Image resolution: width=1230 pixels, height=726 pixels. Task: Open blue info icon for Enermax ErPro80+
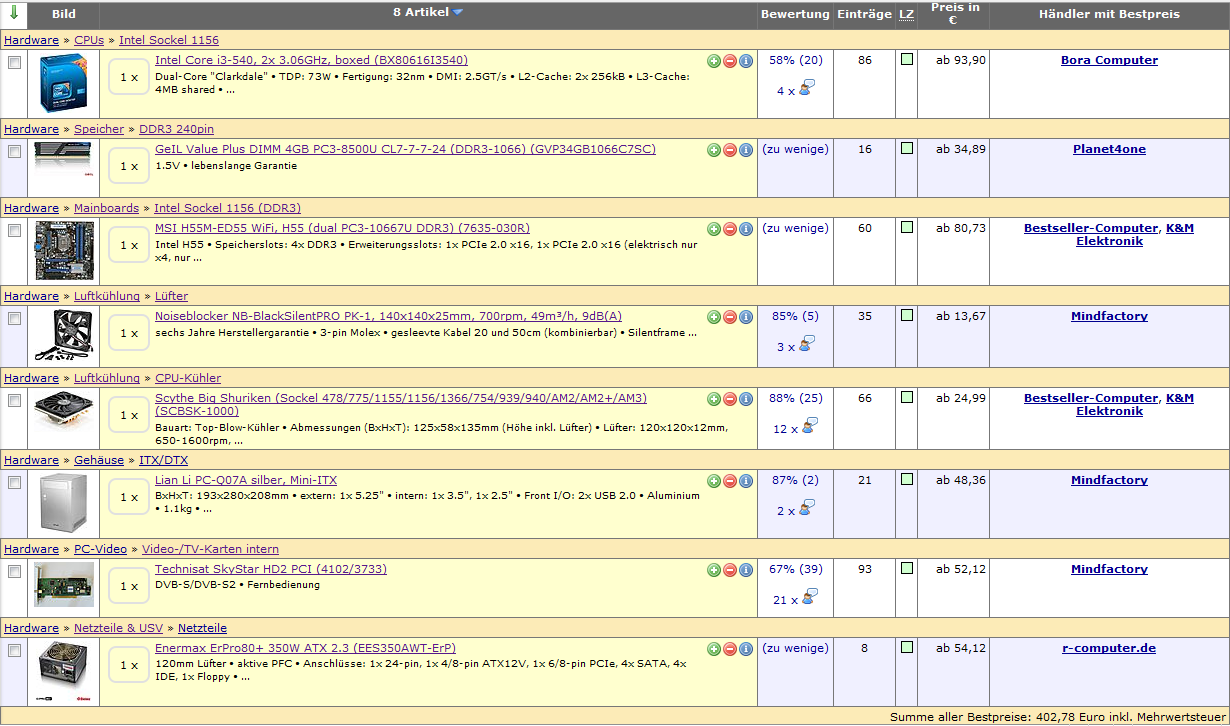[746, 649]
